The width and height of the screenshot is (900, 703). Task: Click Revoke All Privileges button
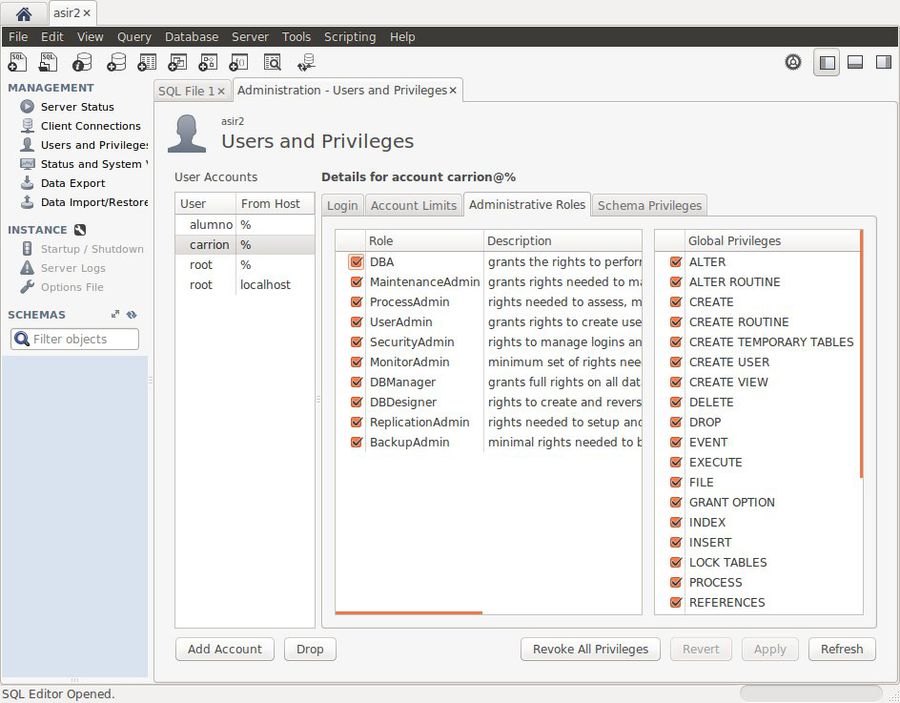[590, 649]
